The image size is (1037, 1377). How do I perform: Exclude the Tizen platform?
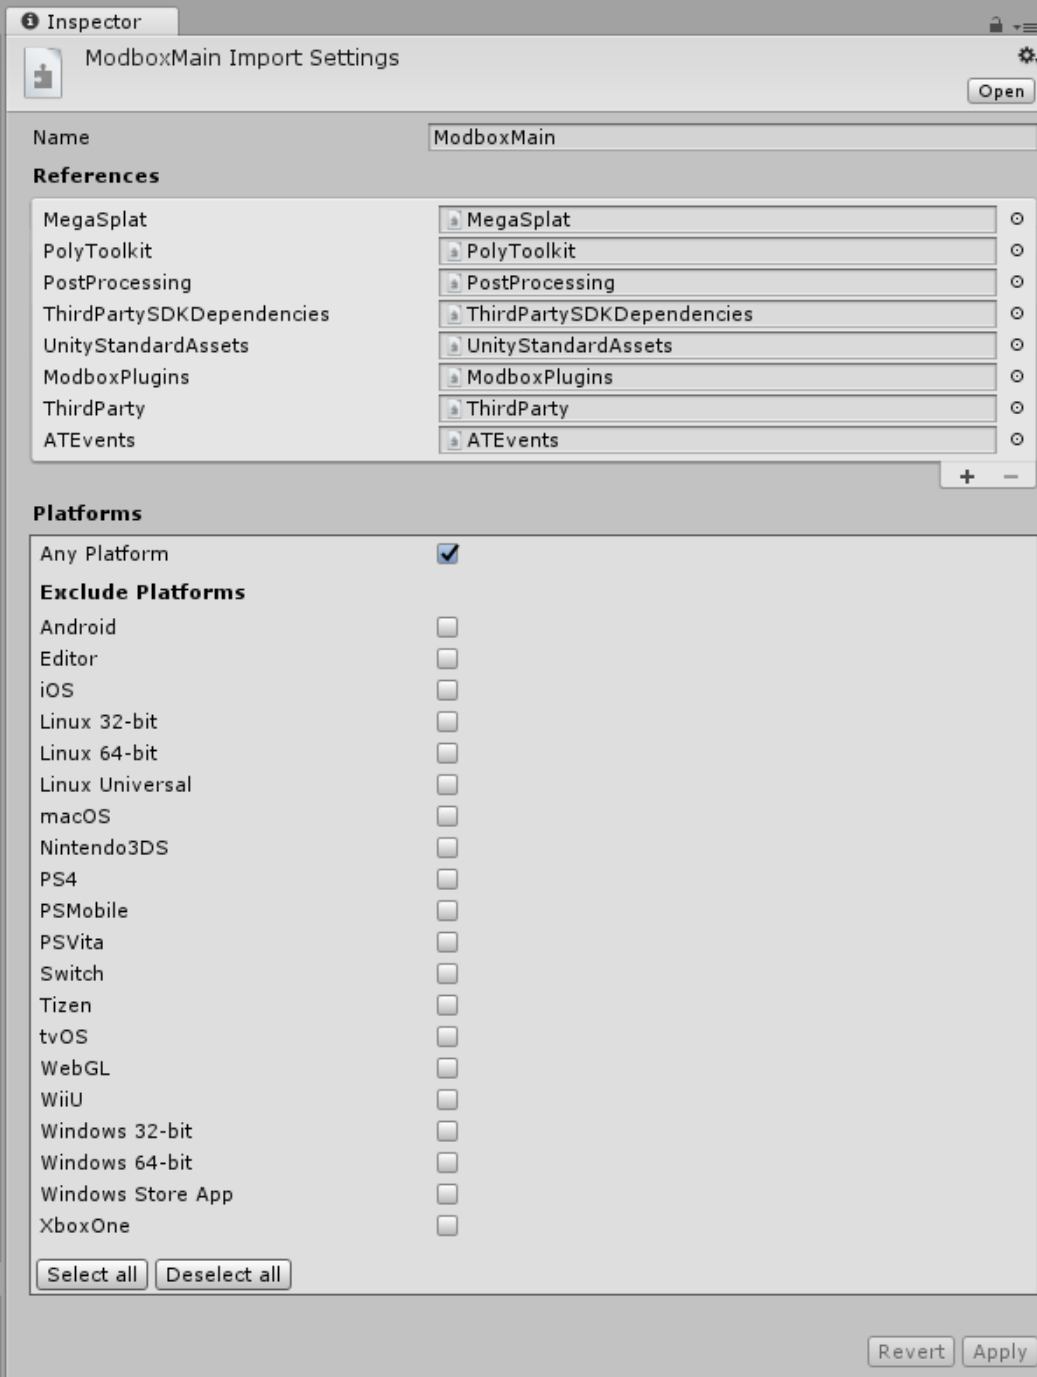coord(447,1005)
